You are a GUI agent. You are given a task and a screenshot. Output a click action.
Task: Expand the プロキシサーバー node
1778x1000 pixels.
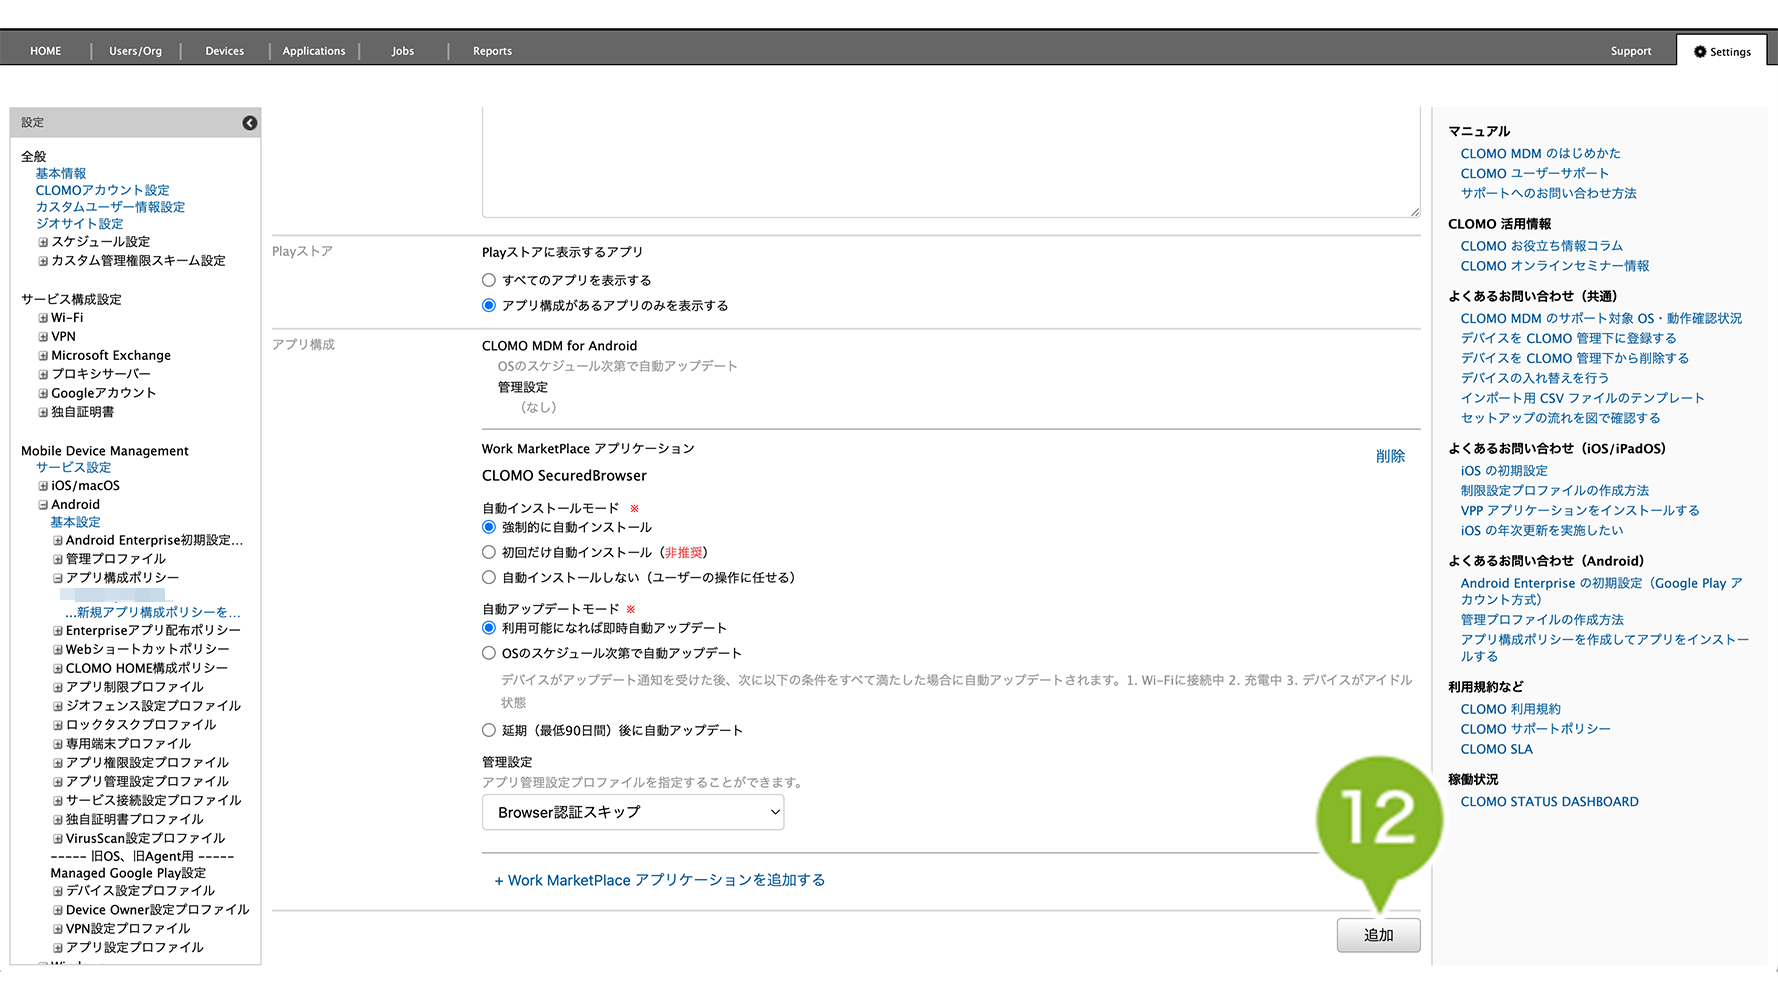(43, 374)
